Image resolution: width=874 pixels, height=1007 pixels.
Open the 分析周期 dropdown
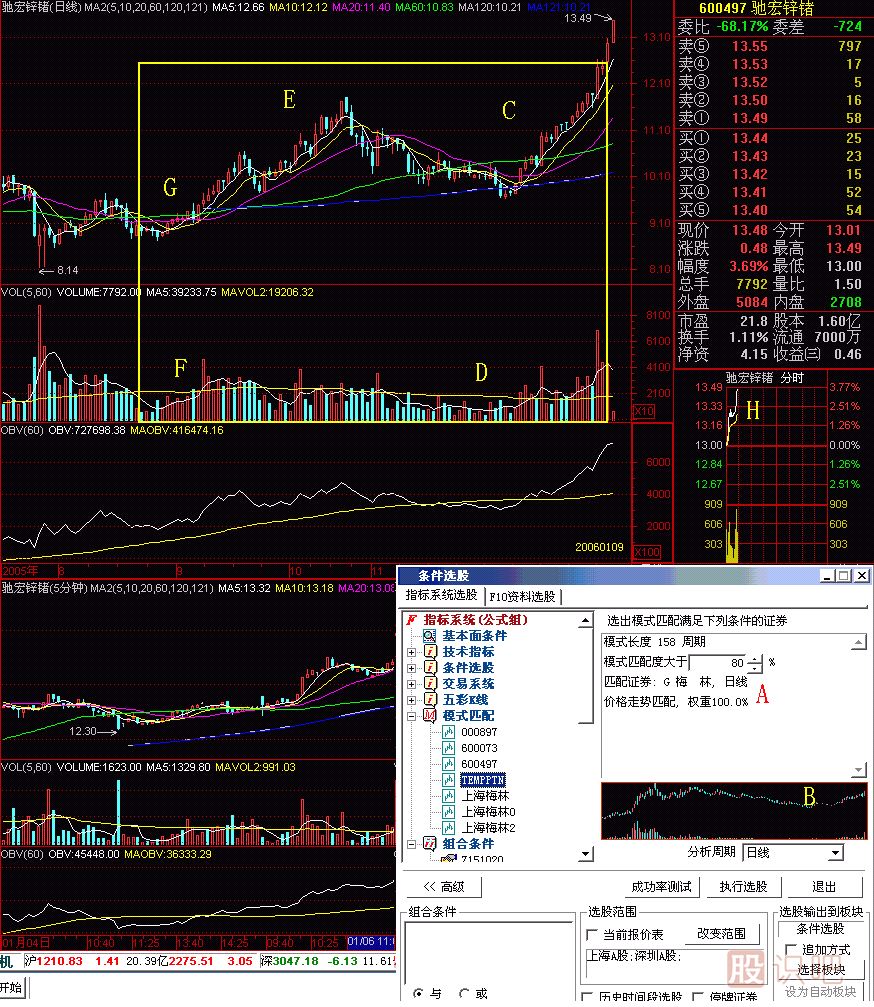point(835,853)
